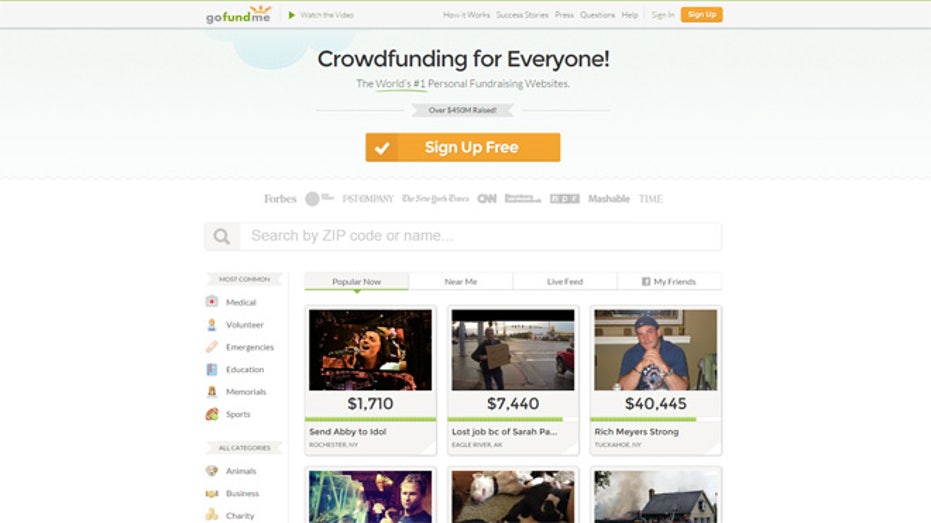Open the Animals category icon
This screenshot has height=523, width=931.
click(x=212, y=471)
